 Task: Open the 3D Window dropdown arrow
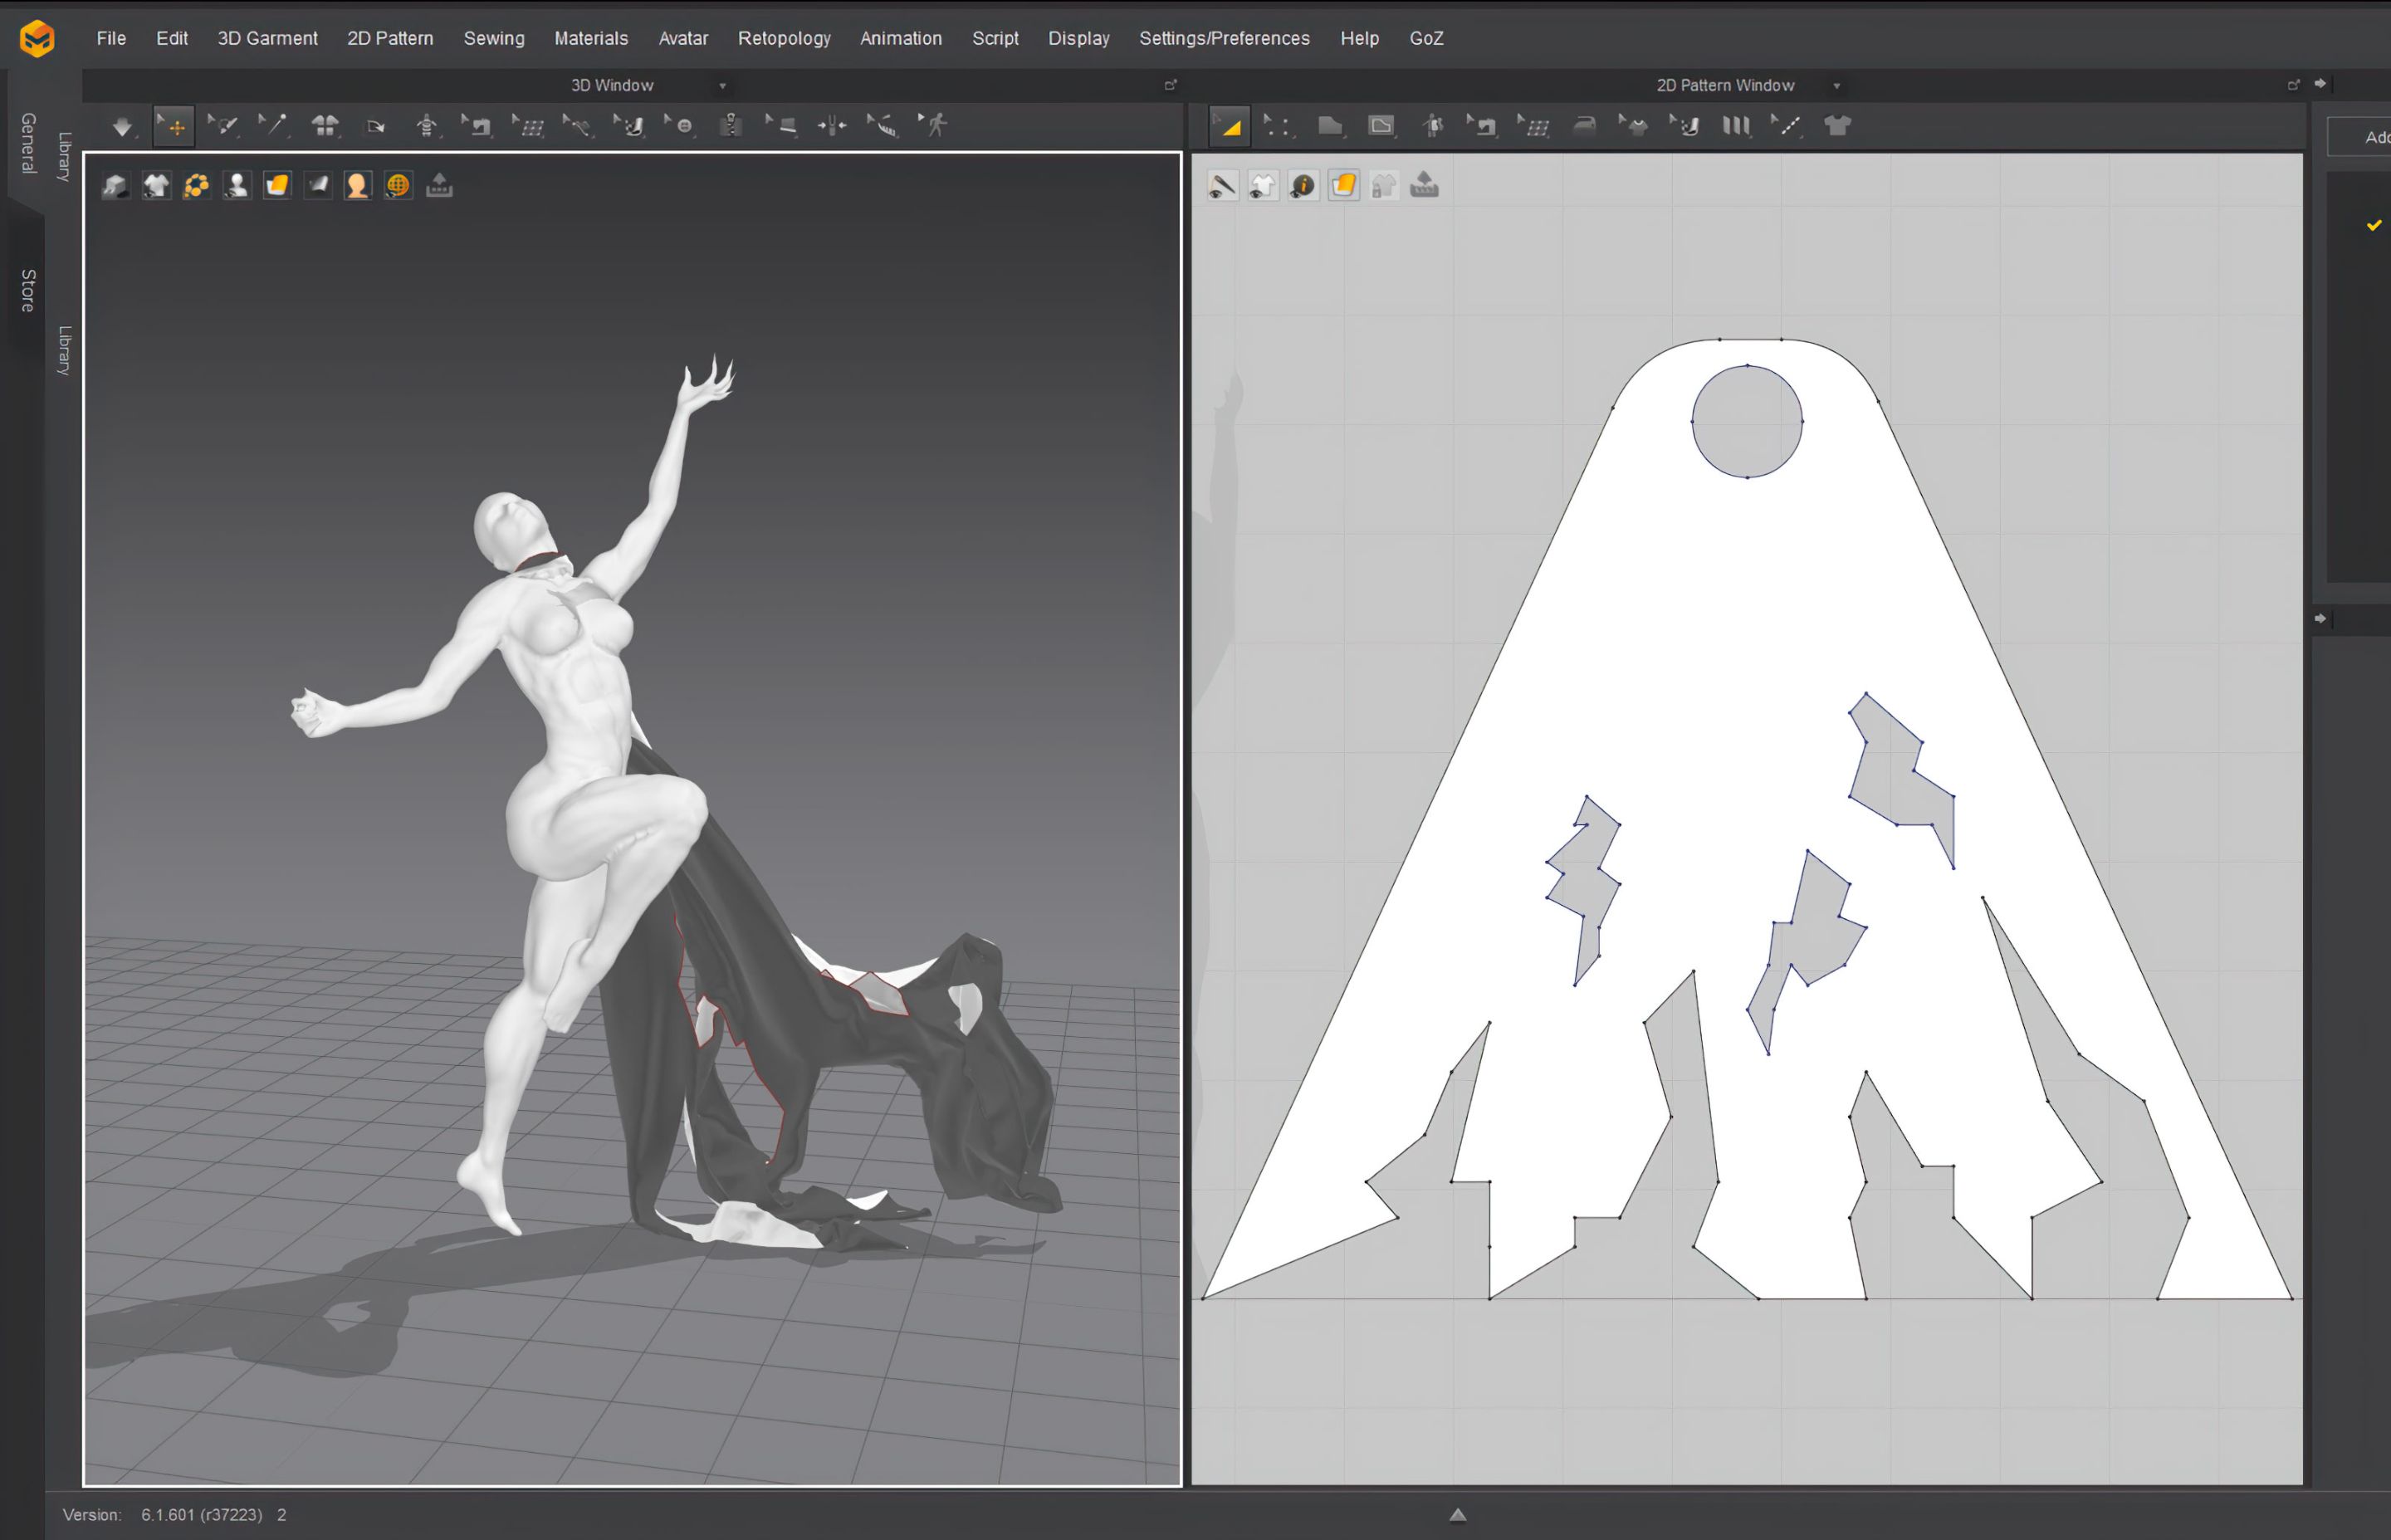pos(722,86)
